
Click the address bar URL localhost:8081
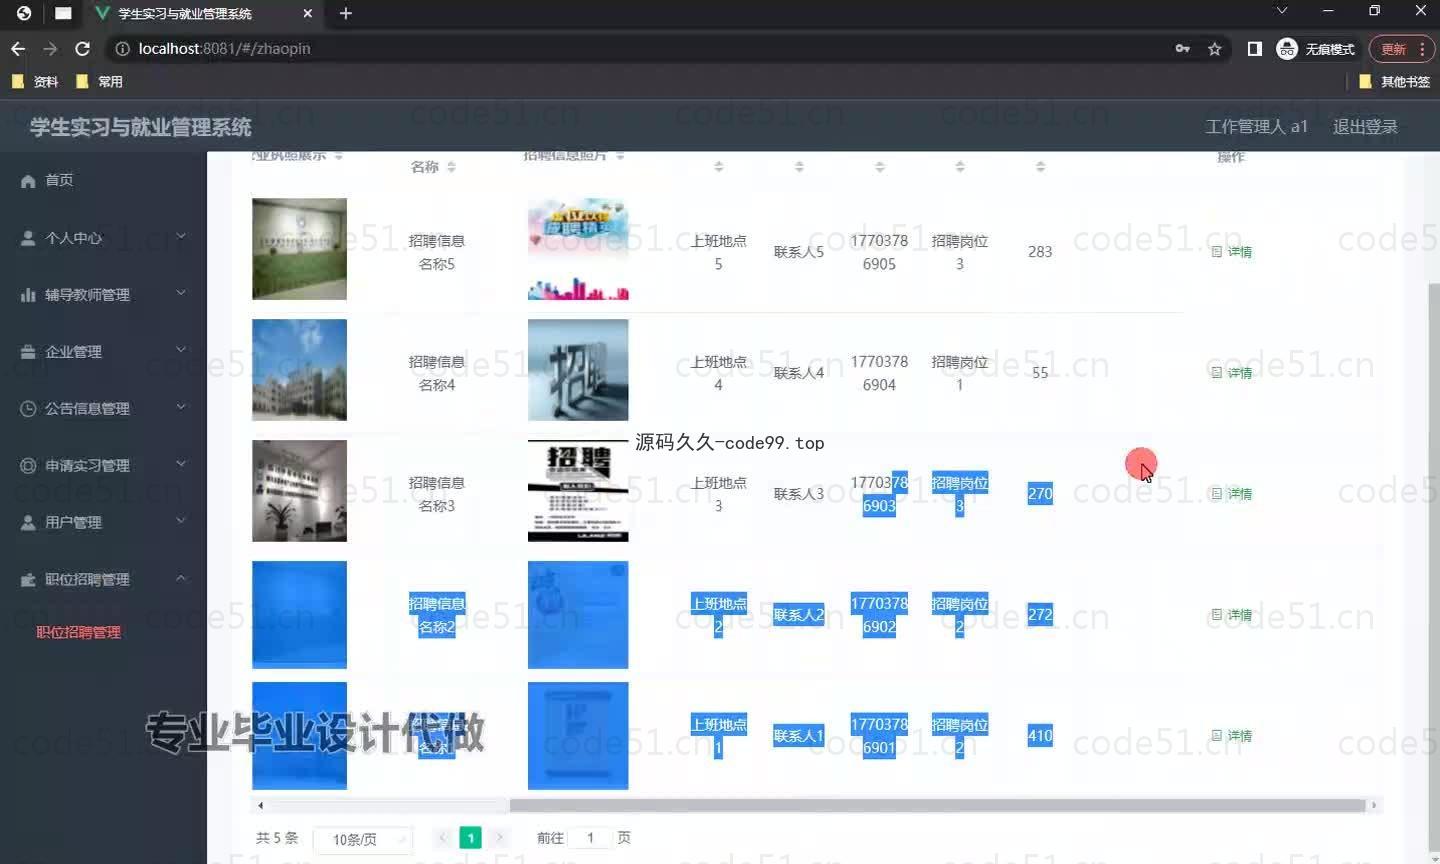[224, 48]
